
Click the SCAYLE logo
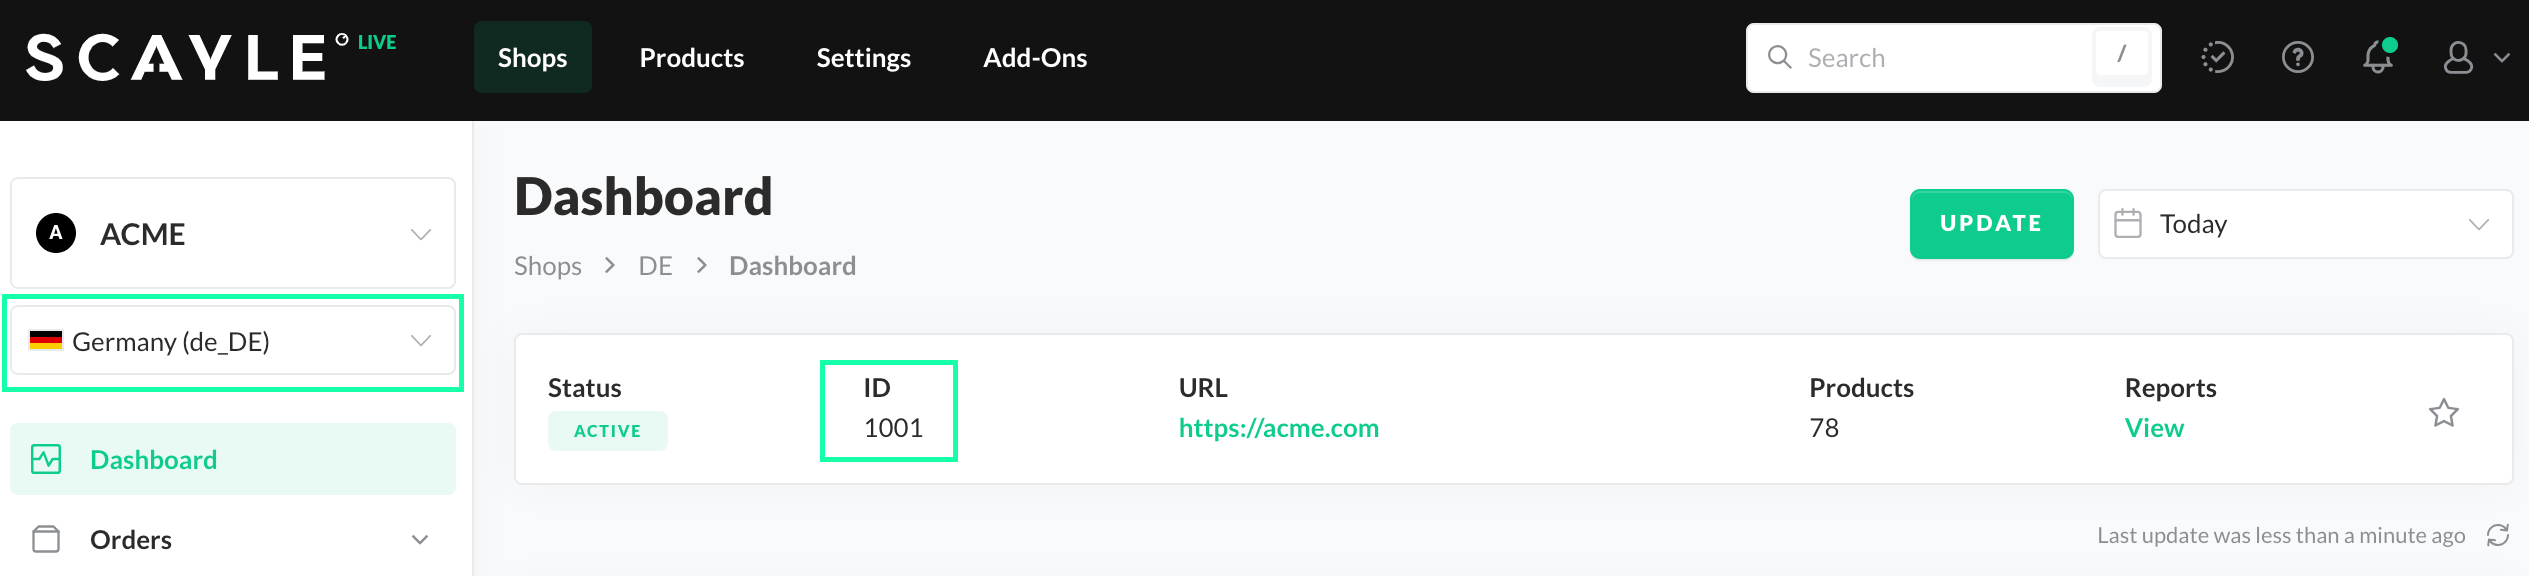[176, 57]
